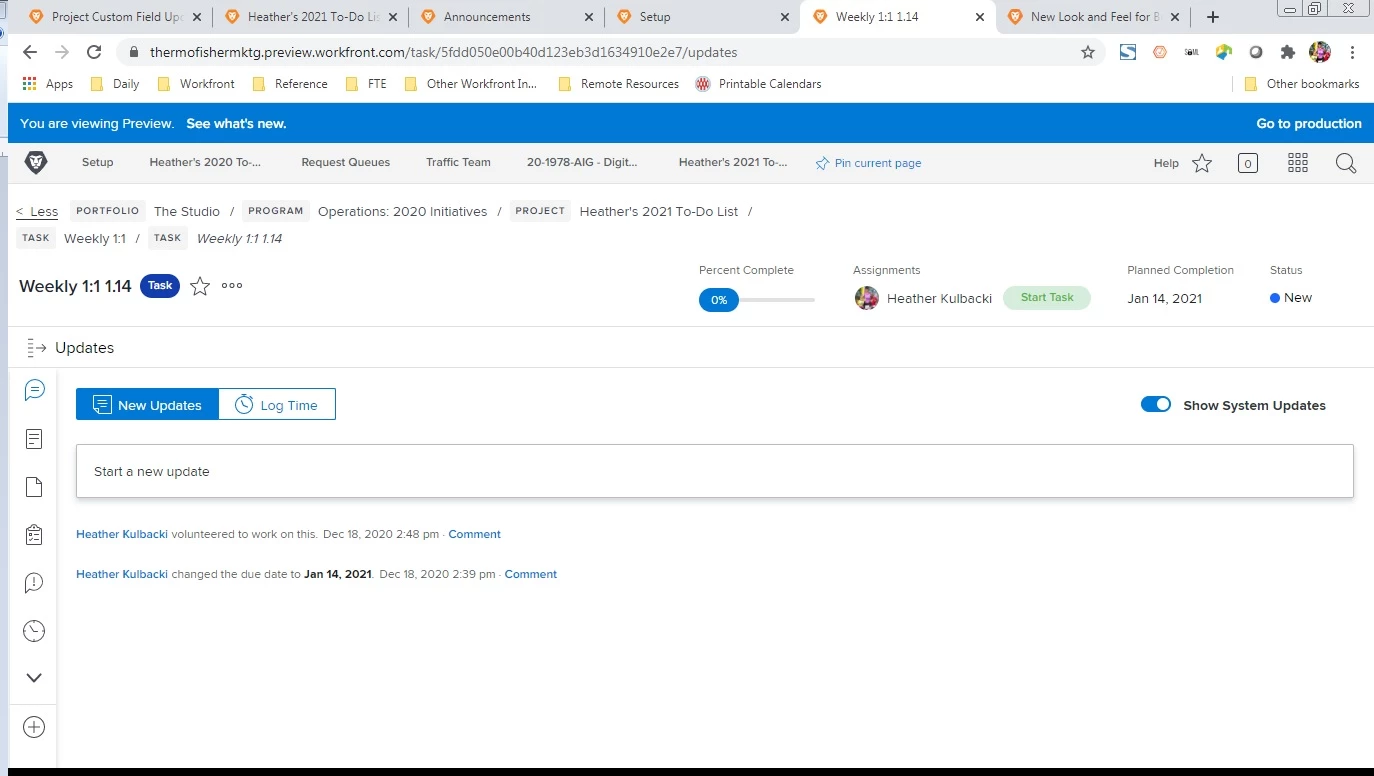Click Go to production link
The image size is (1374, 776).
point(1309,123)
